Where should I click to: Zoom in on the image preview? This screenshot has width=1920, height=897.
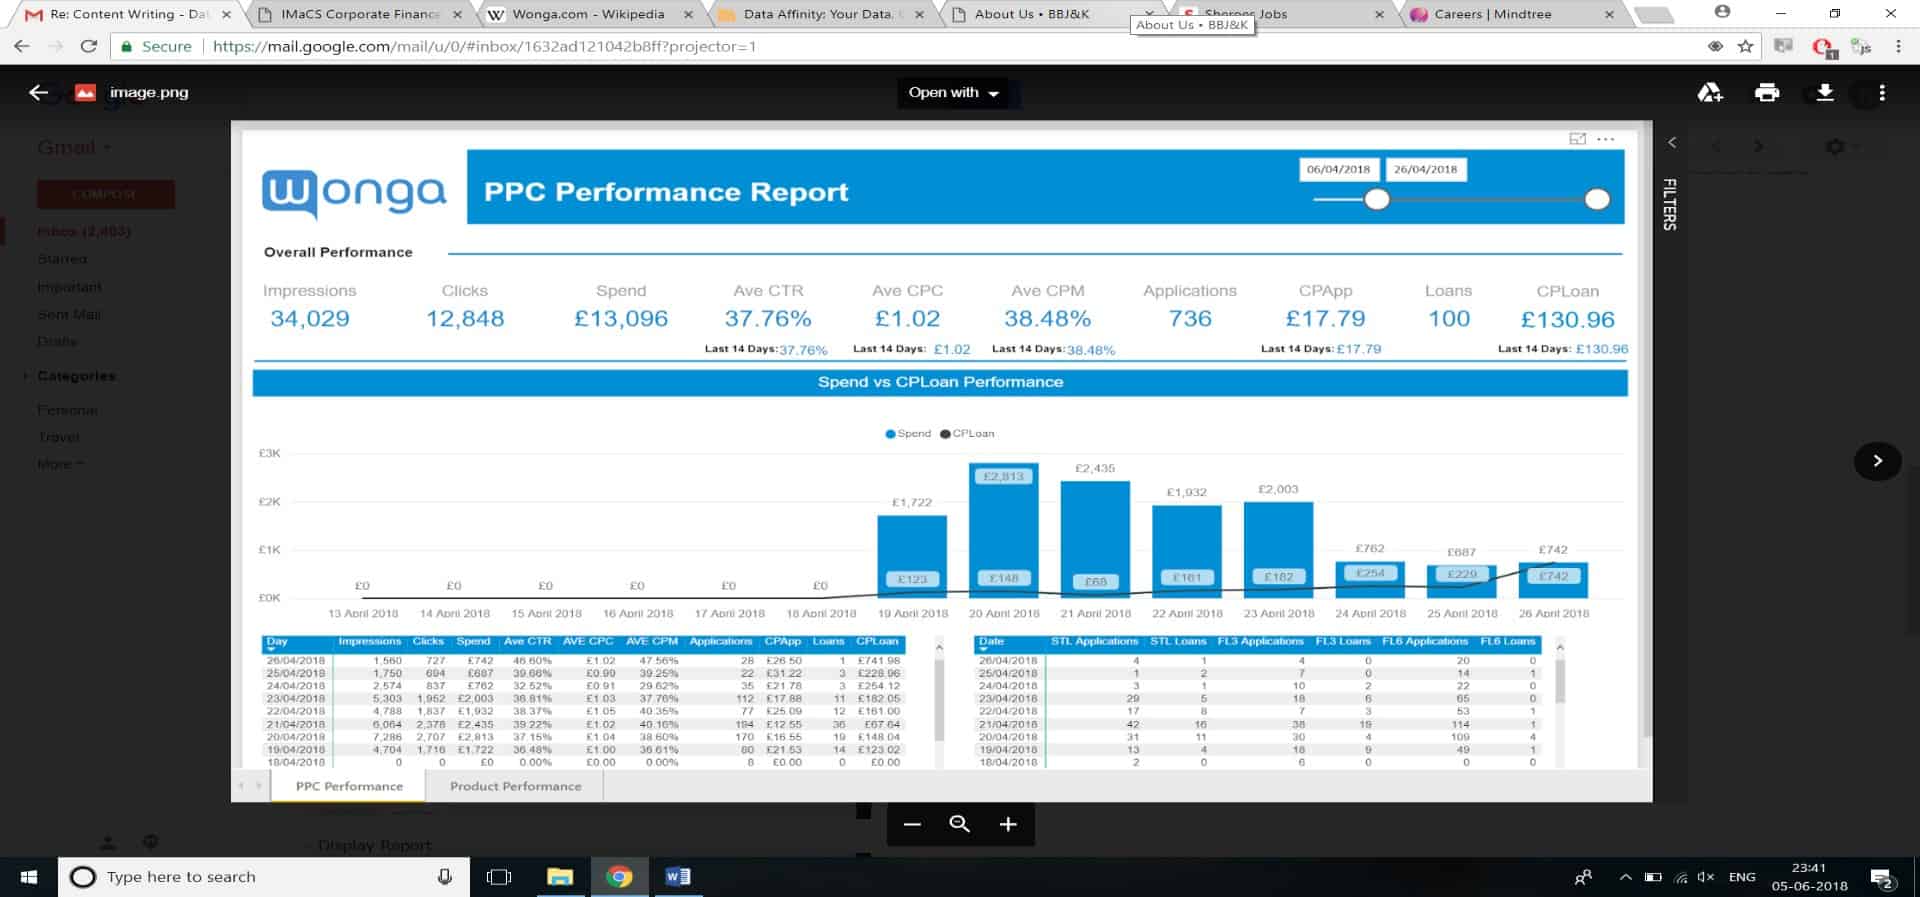[x=1008, y=824]
